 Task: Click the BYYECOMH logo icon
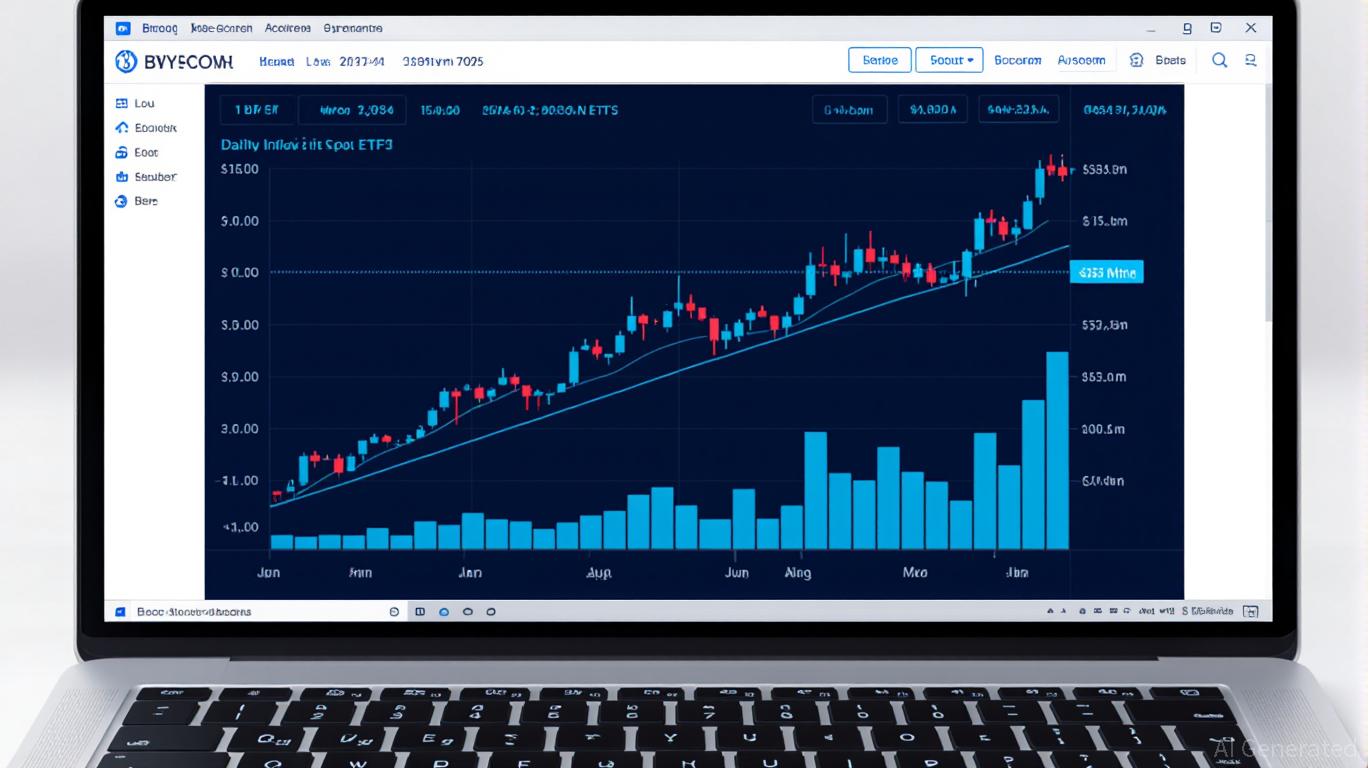click(x=126, y=61)
